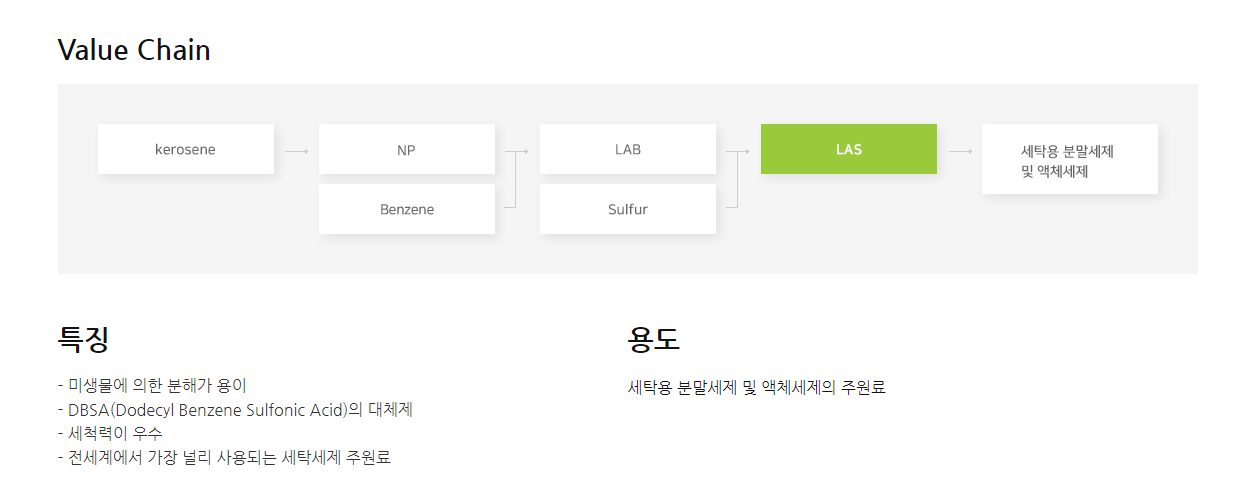Click the Sulfur box
This screenshot has height=494, width=1241.
tap(628, 209)
